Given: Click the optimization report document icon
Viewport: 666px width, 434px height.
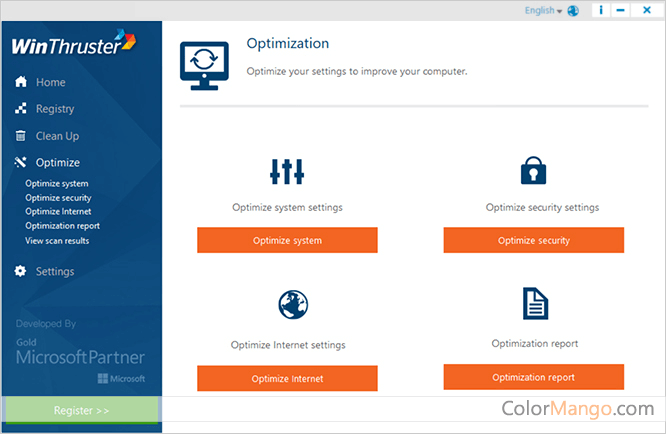Looking at the screenshot, I should coord(535,303).
